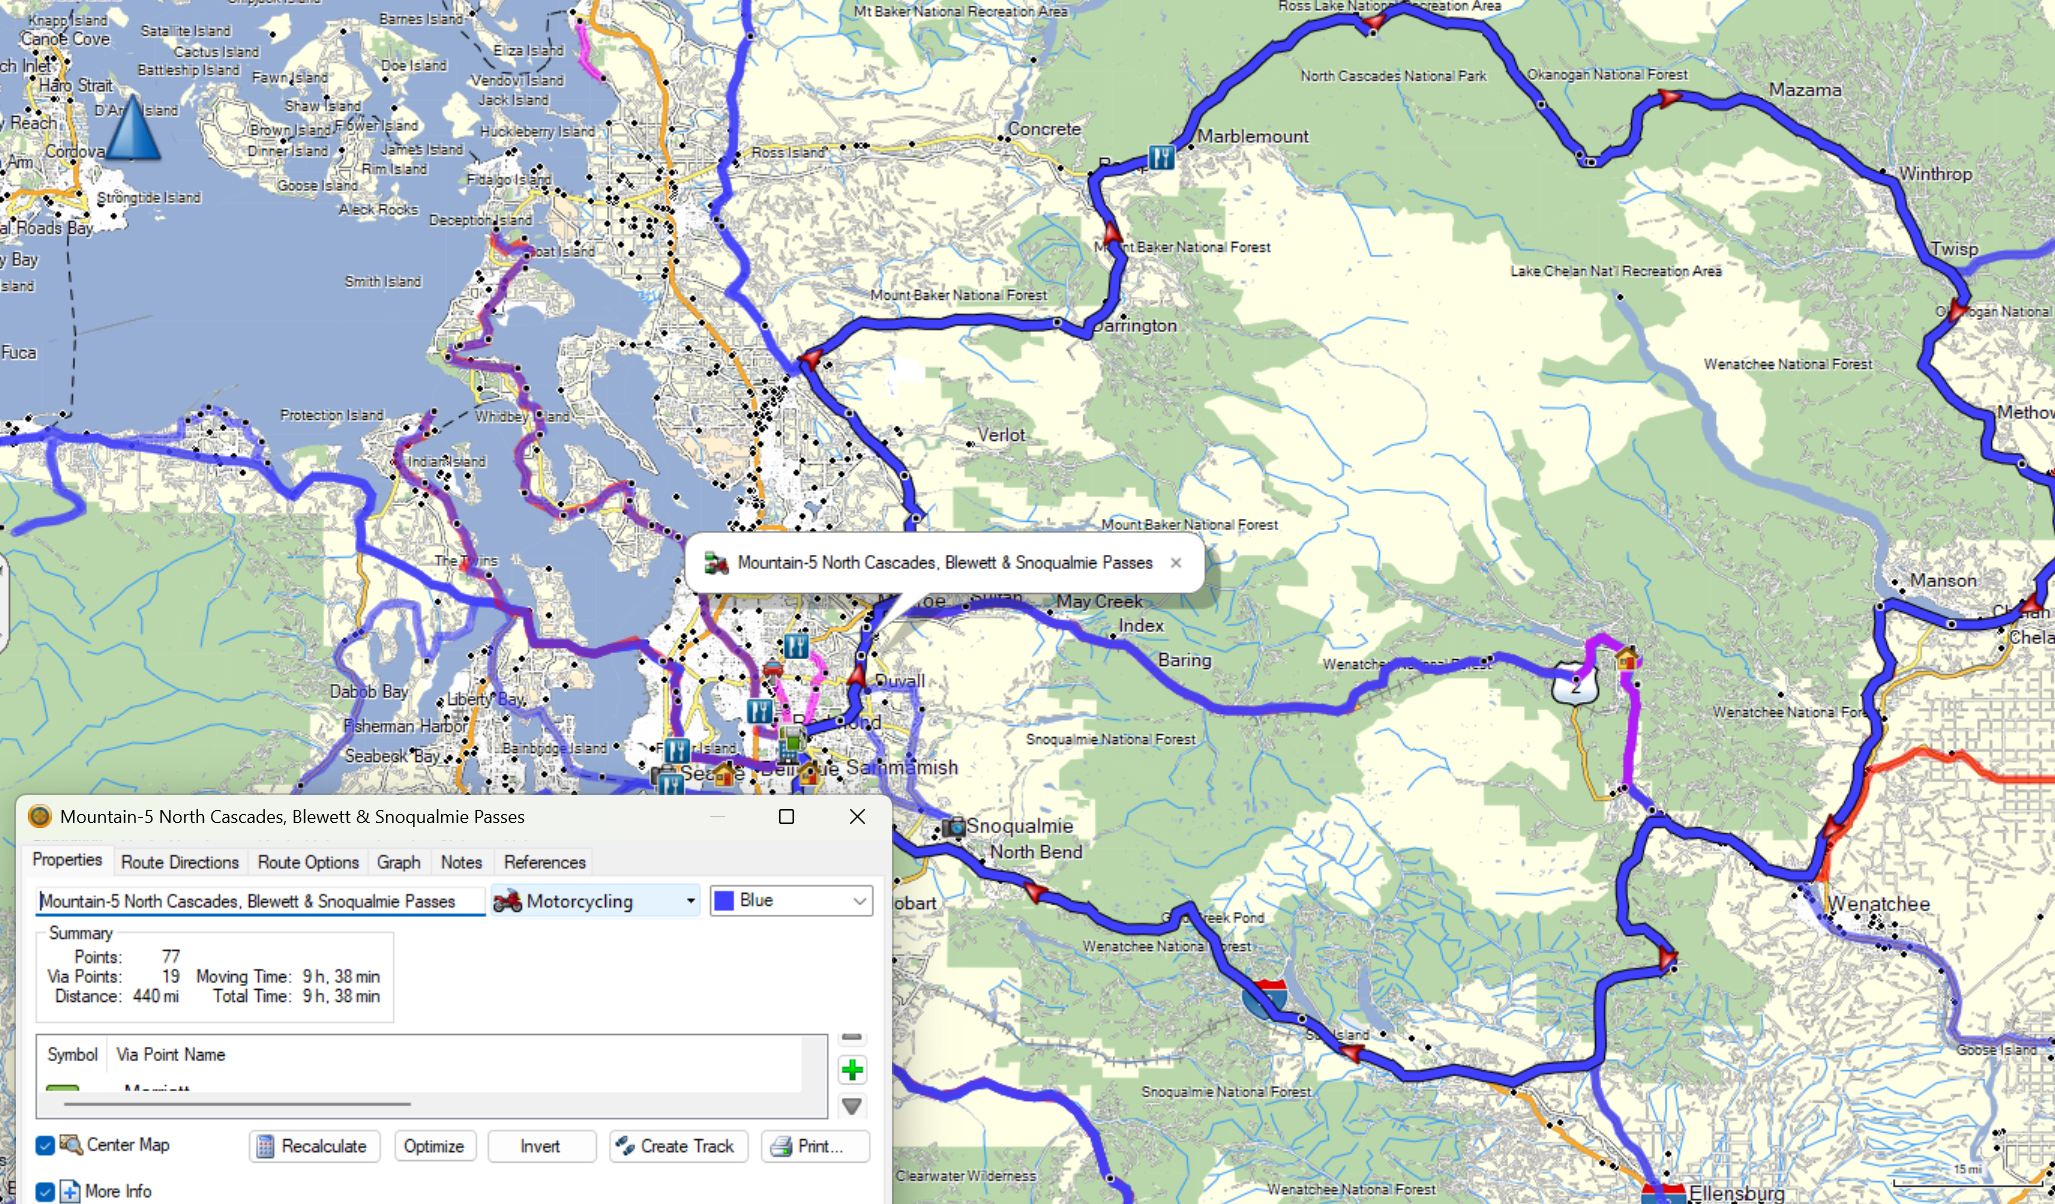
Task: Click the green plus add via point icon
Action: [x=852, y=1071]
